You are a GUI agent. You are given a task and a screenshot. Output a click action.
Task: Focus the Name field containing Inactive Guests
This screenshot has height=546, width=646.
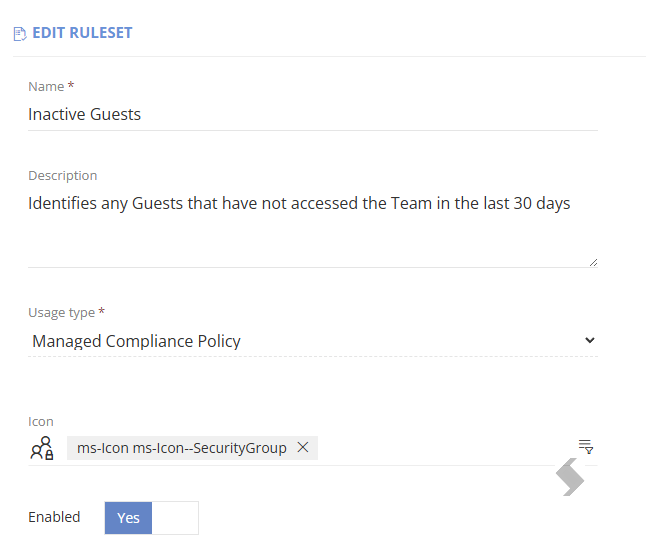coord(313,115)
